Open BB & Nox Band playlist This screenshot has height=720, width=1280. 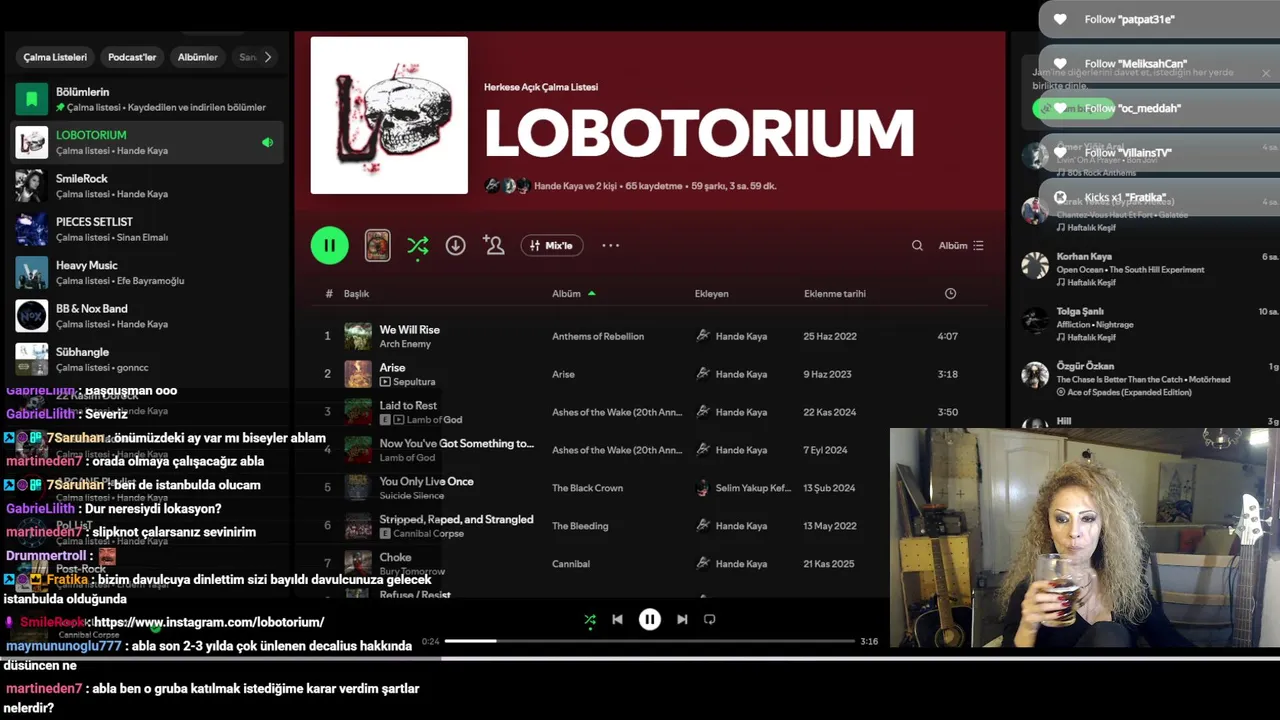point(147,316)
